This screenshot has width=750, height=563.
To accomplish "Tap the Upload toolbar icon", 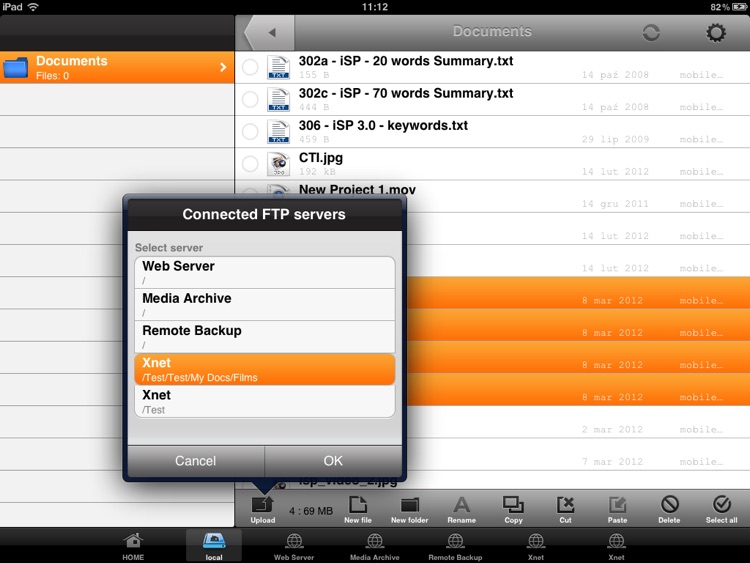I will coord(263,510).
